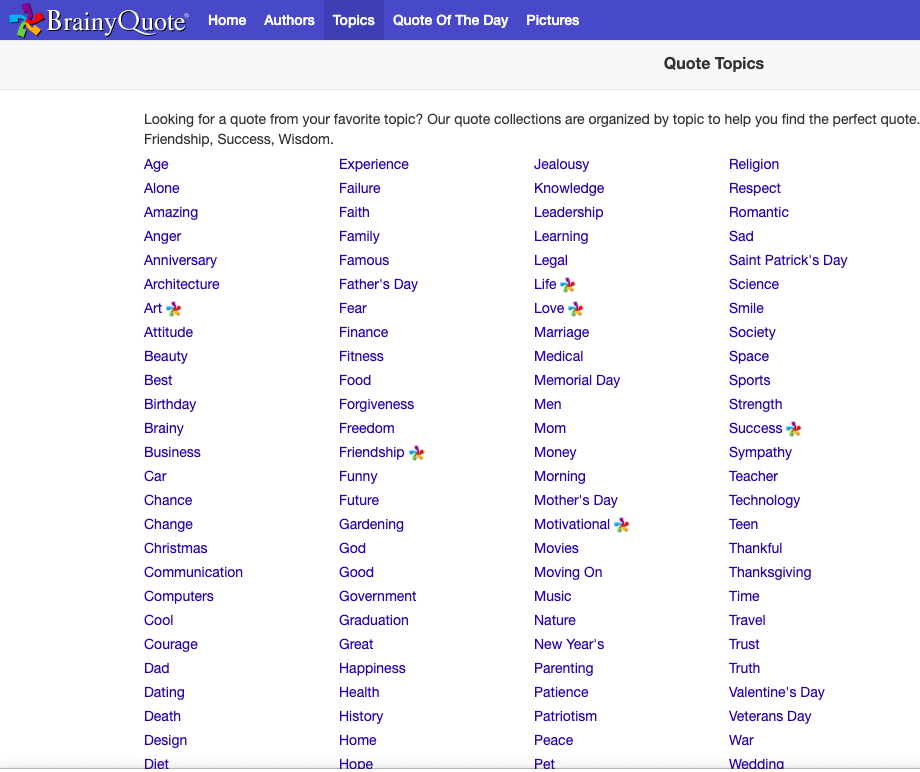Image resolution: width=920 pixels, height=772 pixels.
Task: Open the Motivational topic link
Action: (572, 524)
